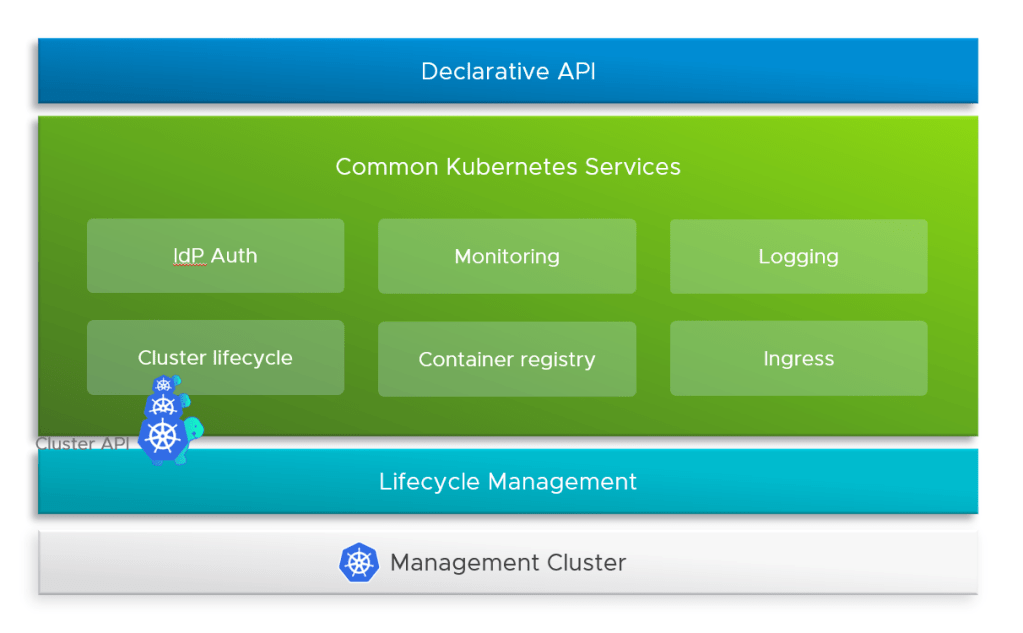Click the smallest turtle atop the stack

(x=164, y=385)
